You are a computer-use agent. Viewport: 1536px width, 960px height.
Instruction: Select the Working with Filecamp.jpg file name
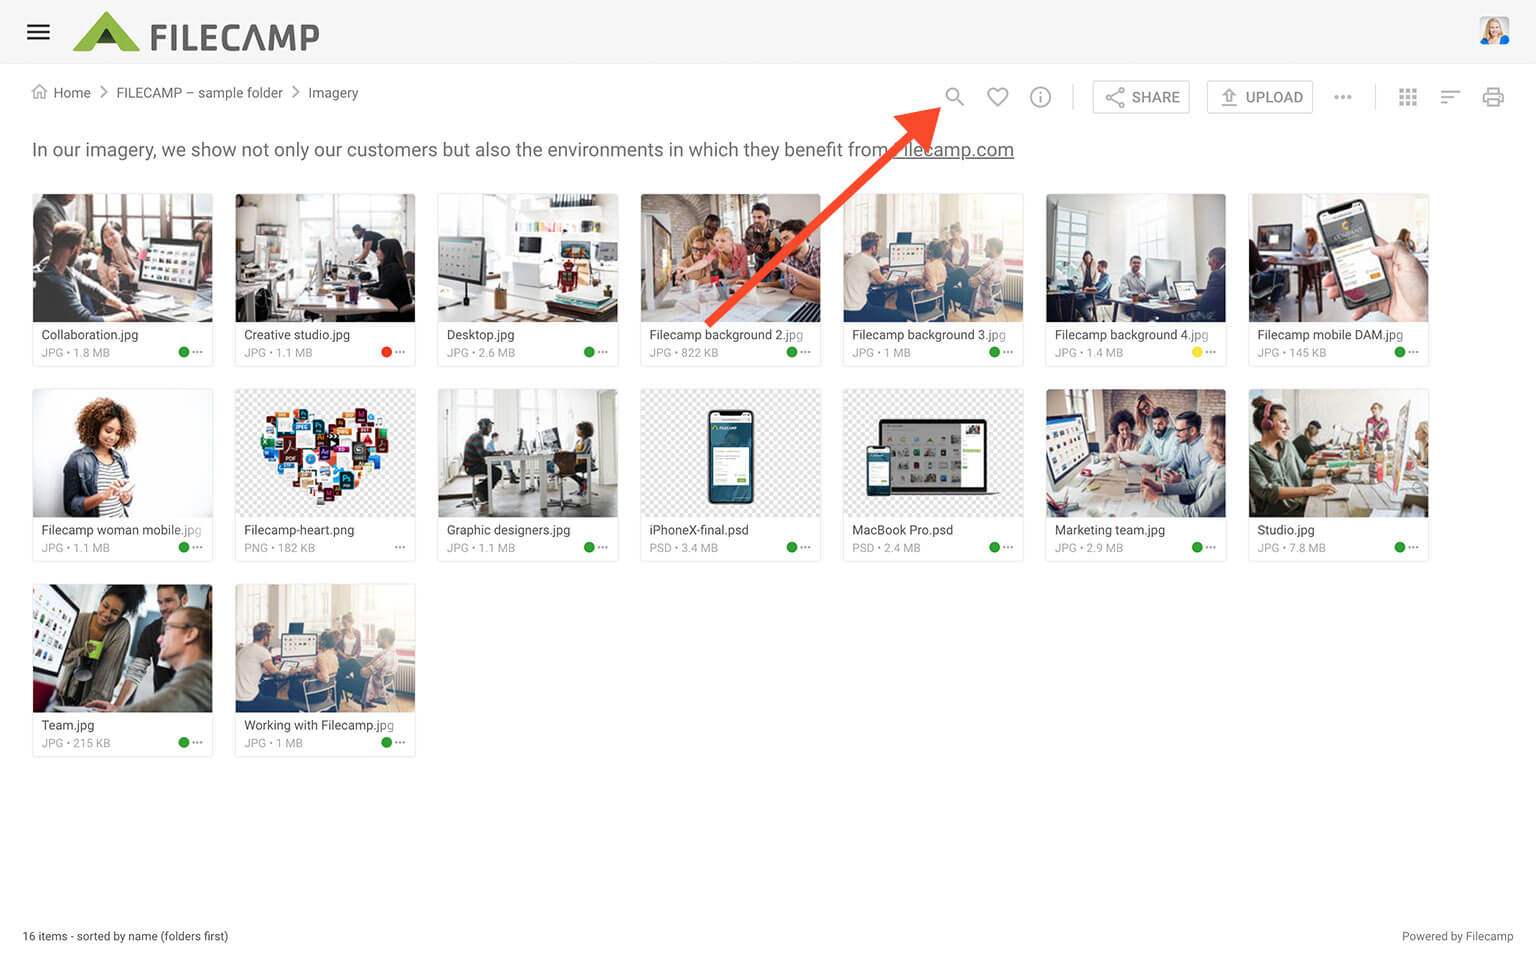click(319, 725)
